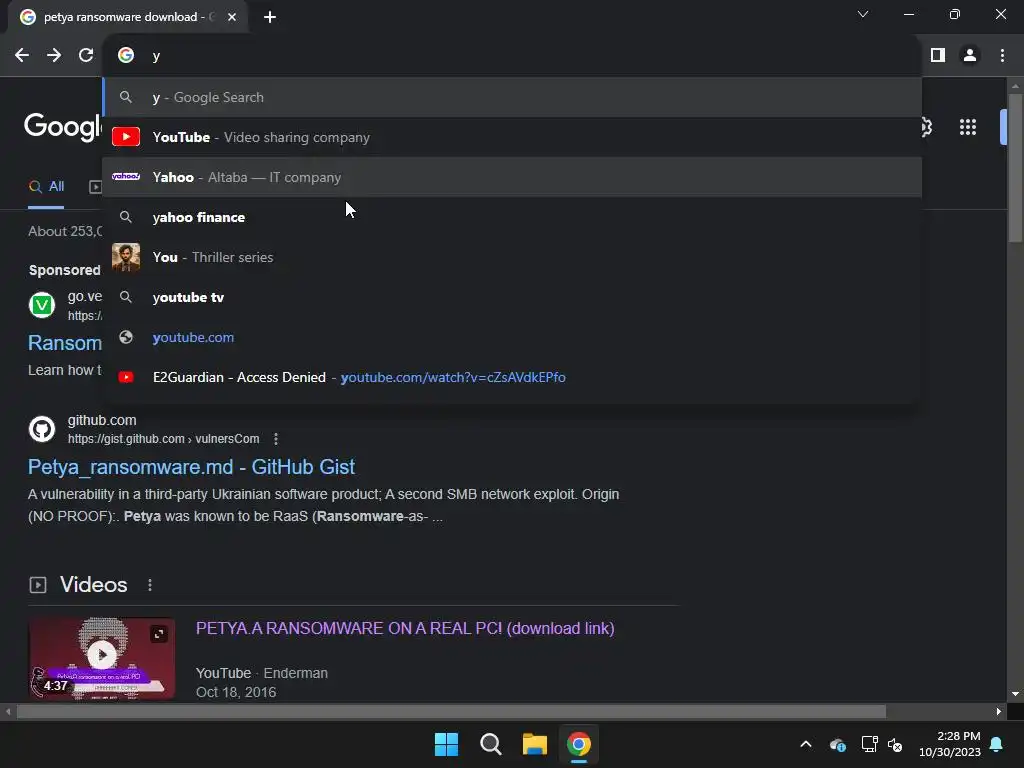The image size is (1024, 768).
Task: Open the E2Guardian Access Denied history suggestion
Action: pos(512,377)
